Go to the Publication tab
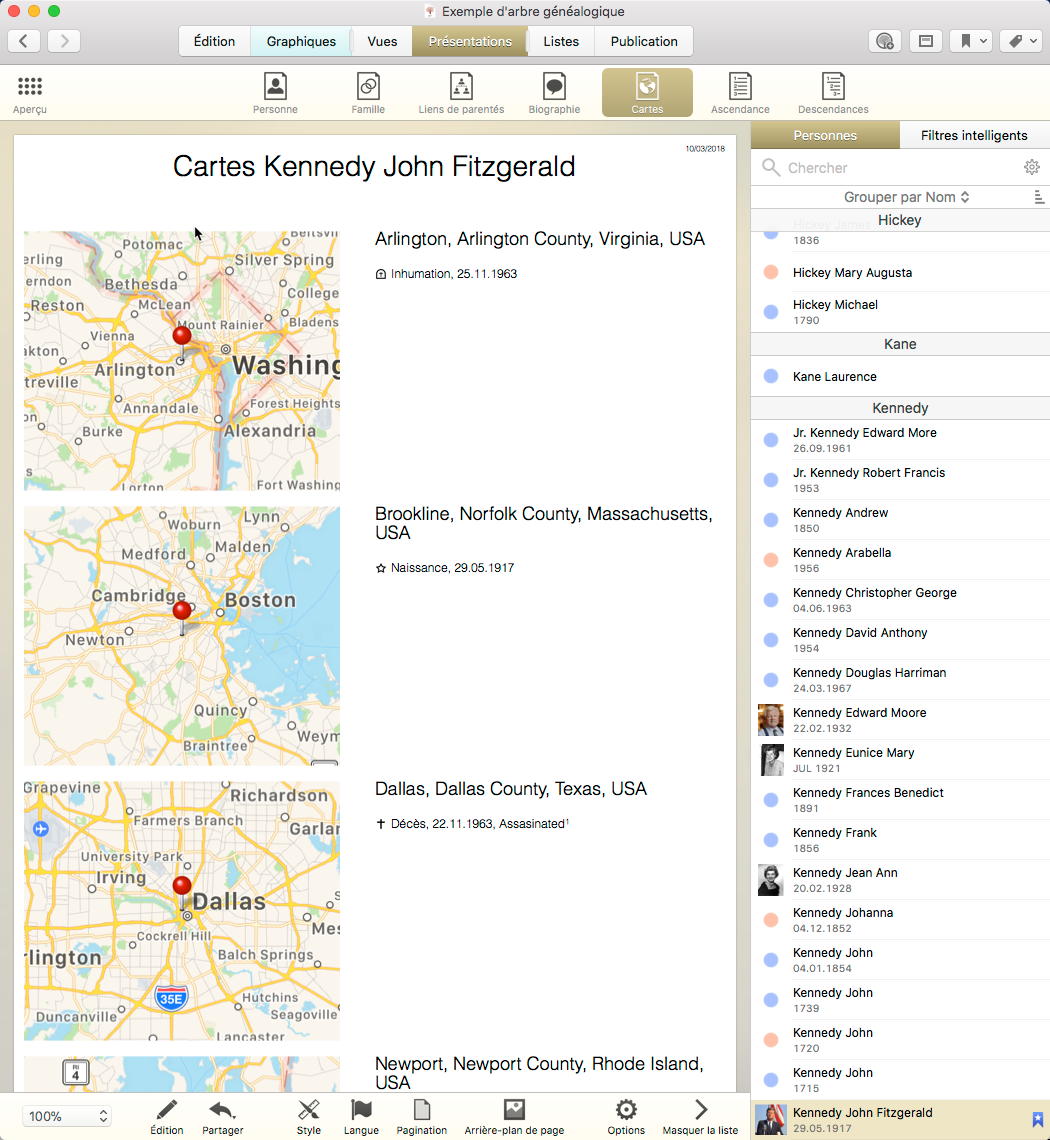This screenshot has width=1050, height=1140. [644, 41]
